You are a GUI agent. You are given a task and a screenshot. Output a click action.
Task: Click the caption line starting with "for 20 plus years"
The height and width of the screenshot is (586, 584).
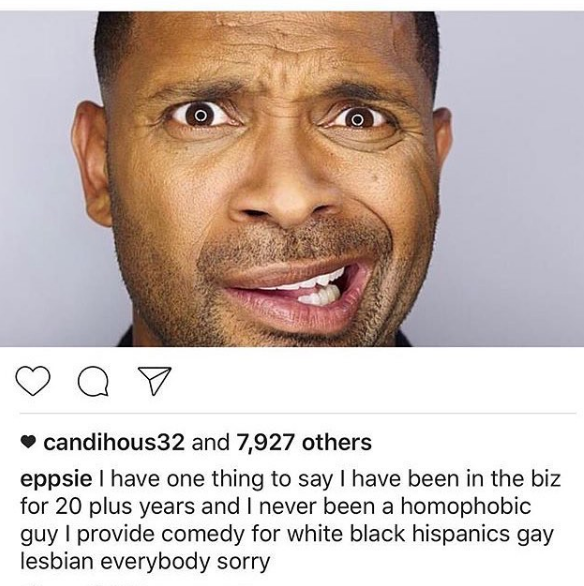click(276, 508)
